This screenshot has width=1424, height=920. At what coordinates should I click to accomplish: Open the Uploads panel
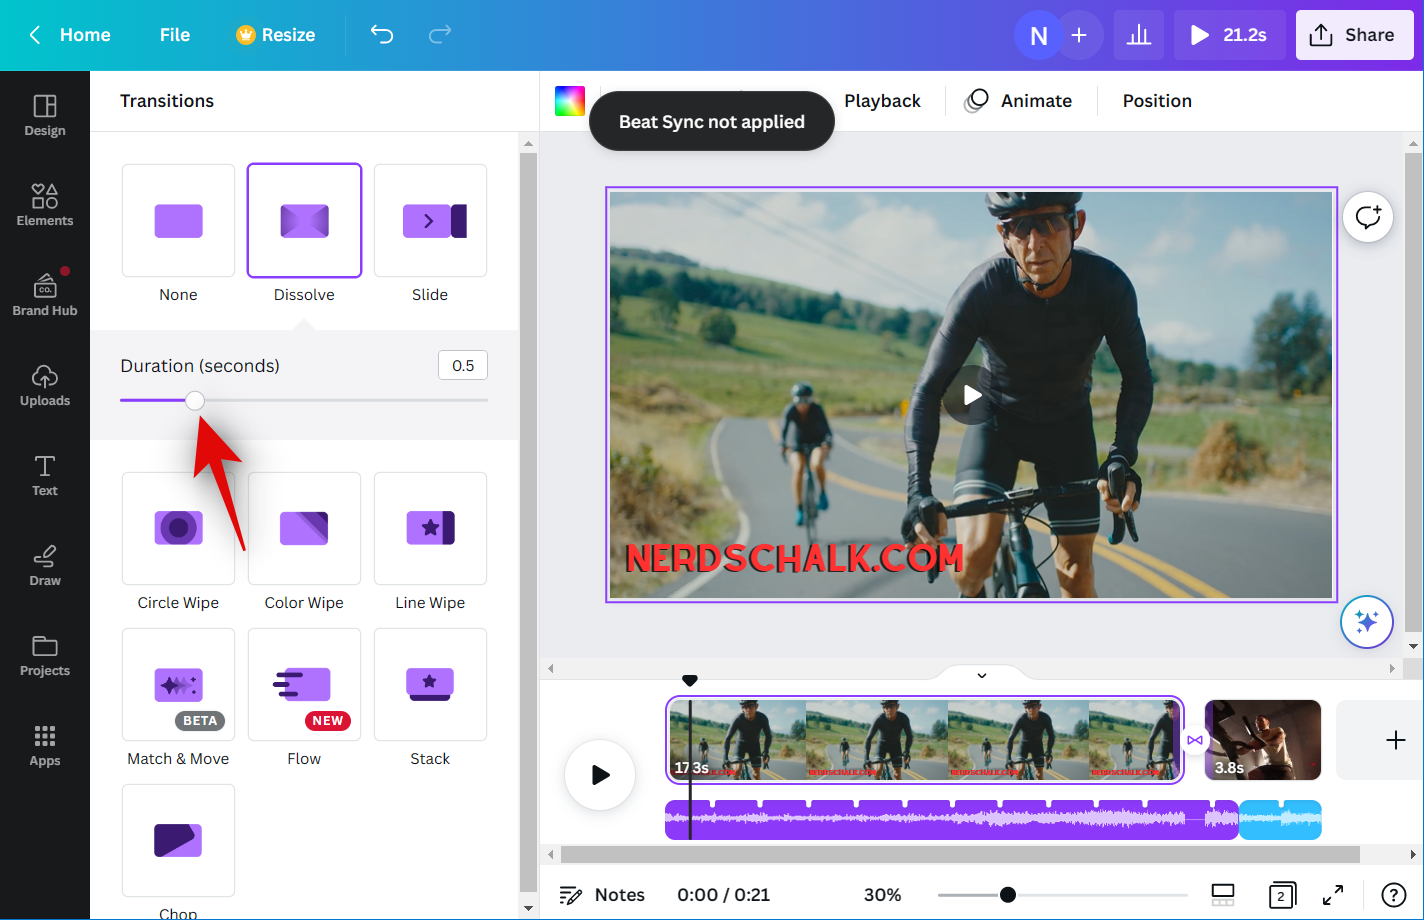point(45,385)
